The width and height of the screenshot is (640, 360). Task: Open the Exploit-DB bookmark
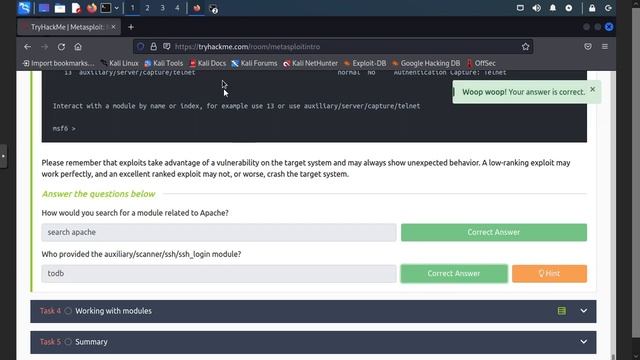365,63
